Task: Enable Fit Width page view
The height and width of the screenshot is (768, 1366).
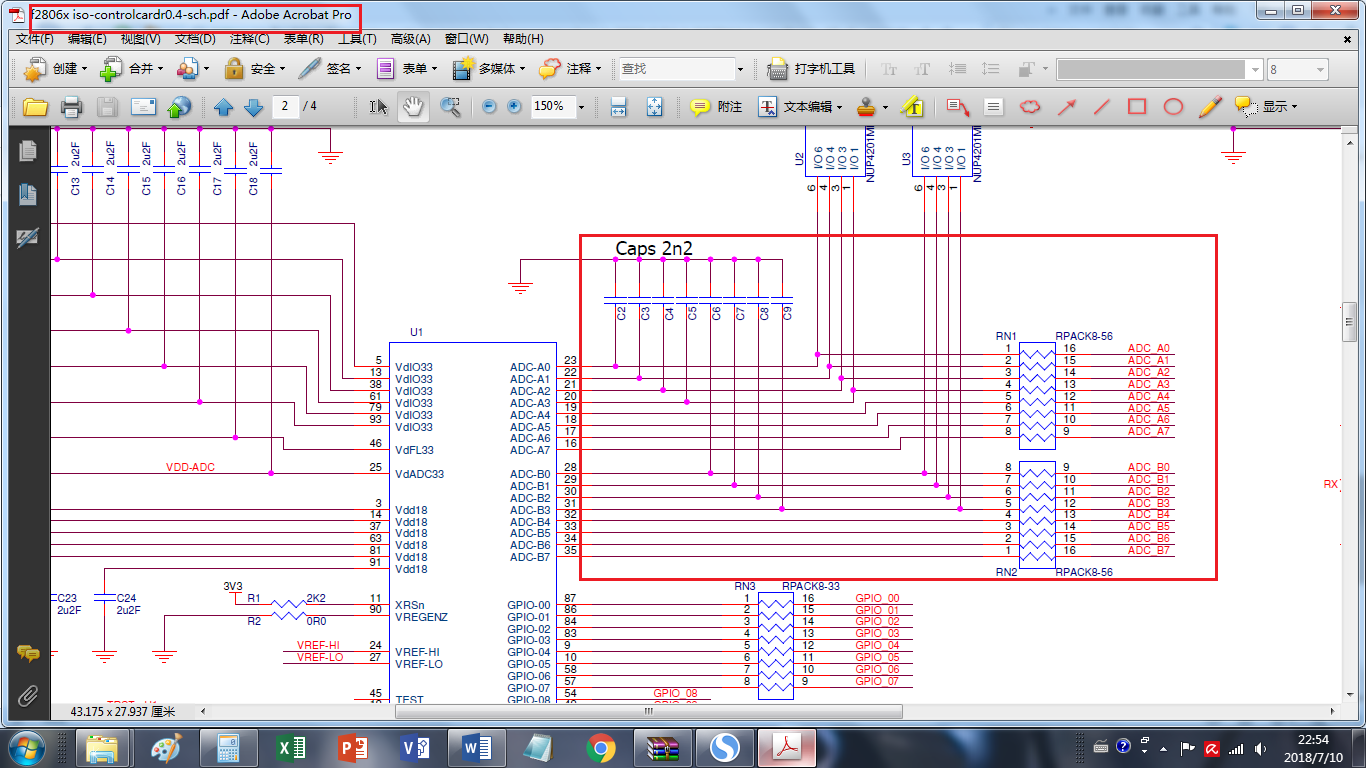Action: coord(618,107)
